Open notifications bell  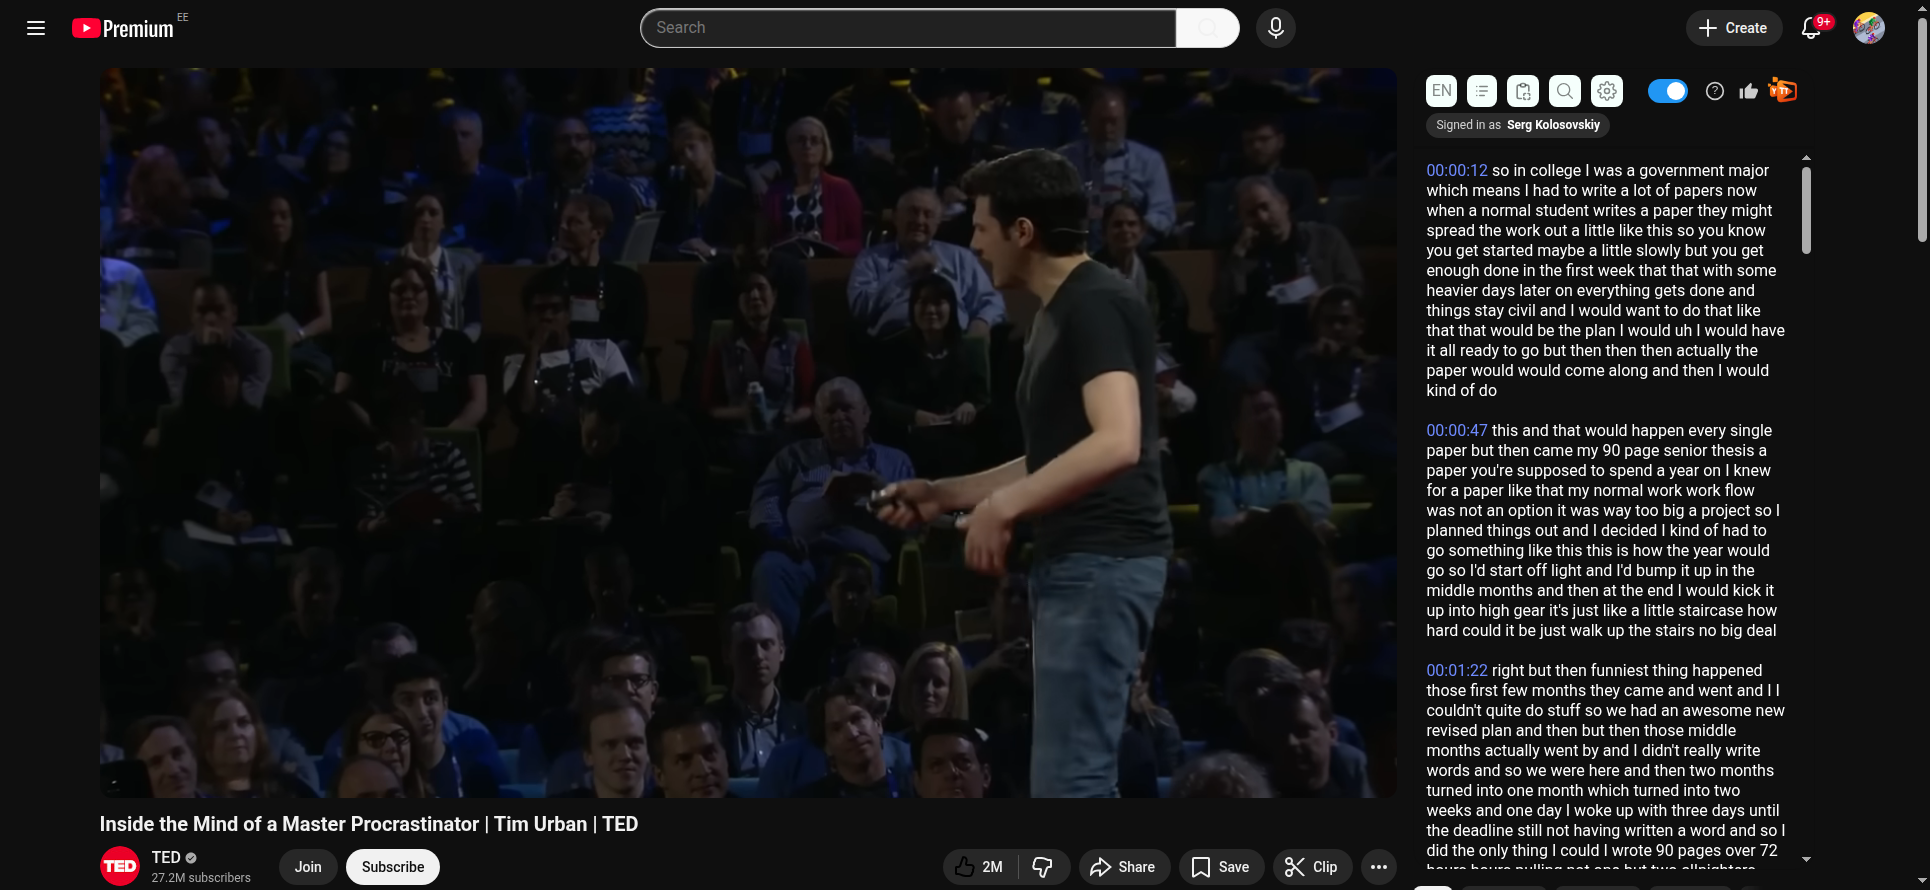[x=1811, y=28]
